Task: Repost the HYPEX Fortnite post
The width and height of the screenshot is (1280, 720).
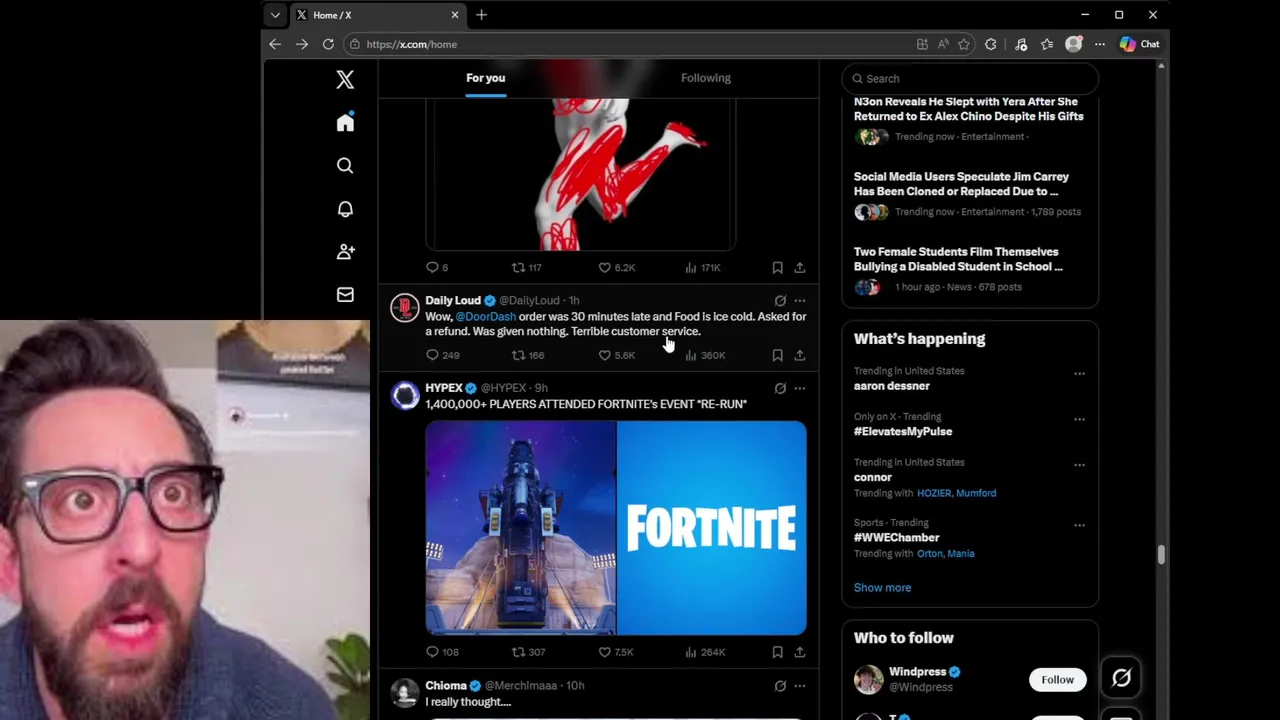Action: tap(528, 652)
